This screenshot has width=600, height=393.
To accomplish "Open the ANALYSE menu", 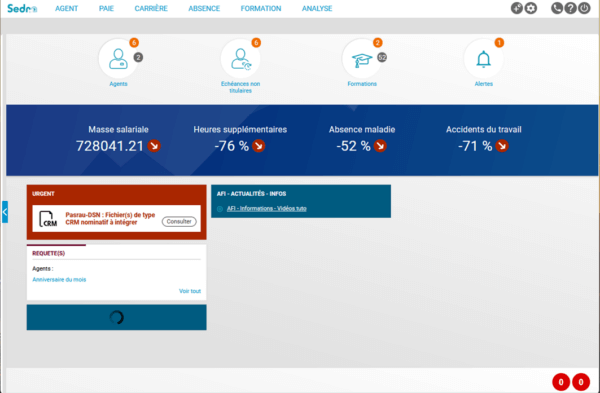I will [317, 8].
